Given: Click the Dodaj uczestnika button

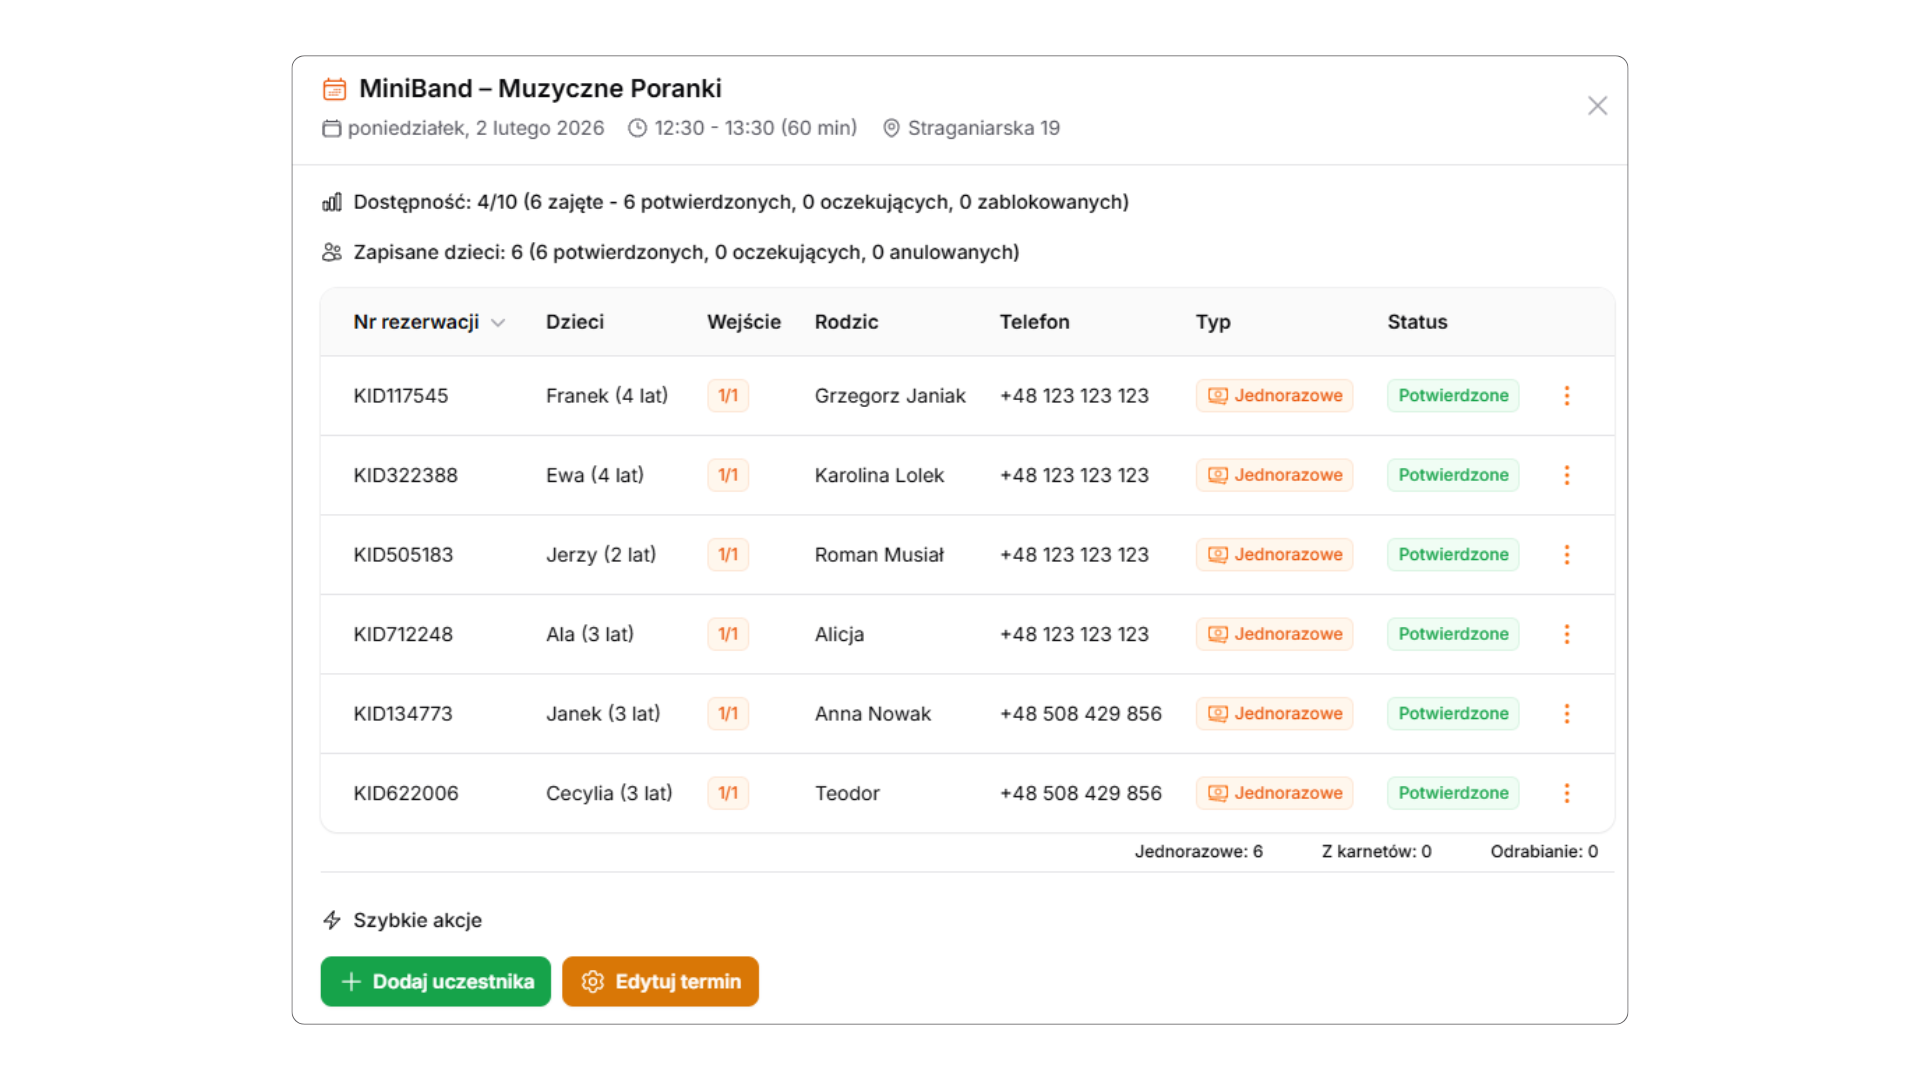Looking at the screenshot, I should [x=435, y=981].
